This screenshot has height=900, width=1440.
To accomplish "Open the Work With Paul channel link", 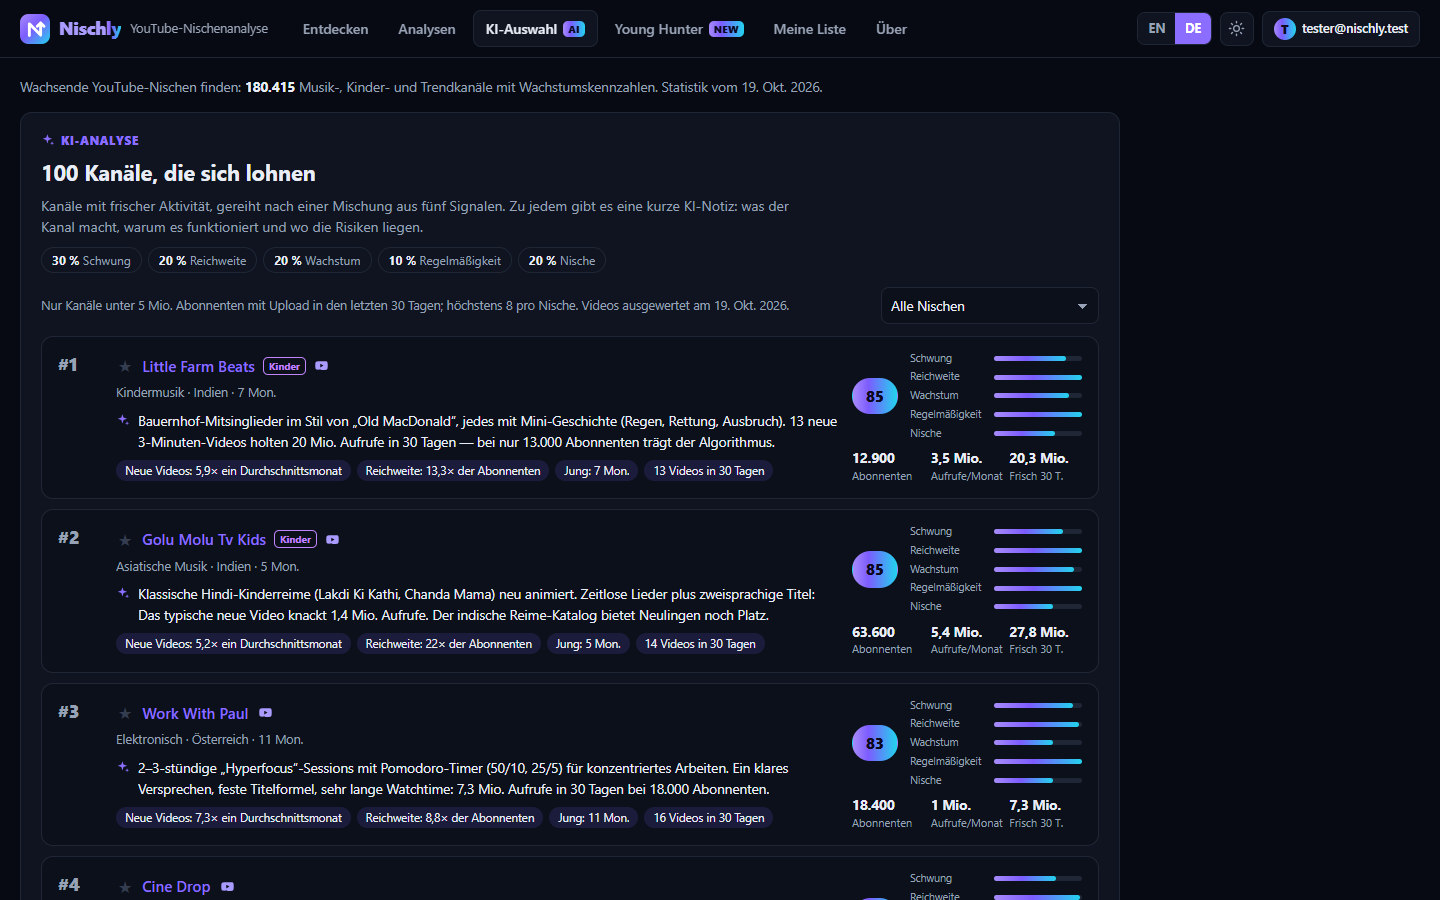I will pyautogui.click(x=195, y=714).
